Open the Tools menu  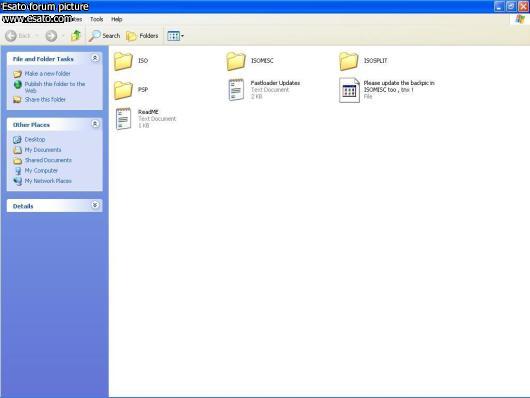[96, 20]
